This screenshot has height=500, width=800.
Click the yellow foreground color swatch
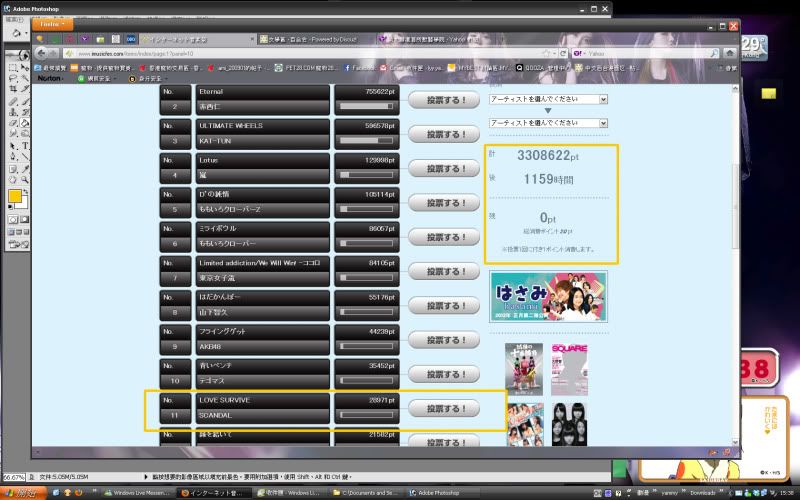[x=14, y=196]
